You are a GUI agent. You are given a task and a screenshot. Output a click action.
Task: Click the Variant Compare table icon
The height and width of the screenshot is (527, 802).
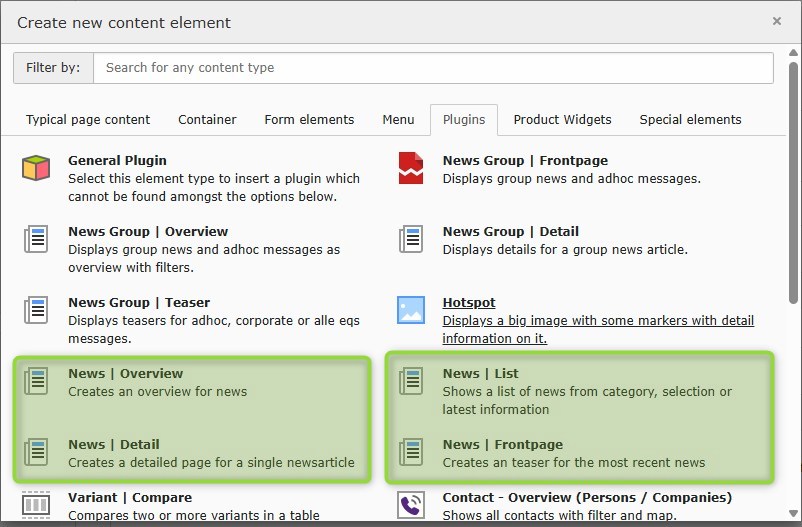pos(36,504)
